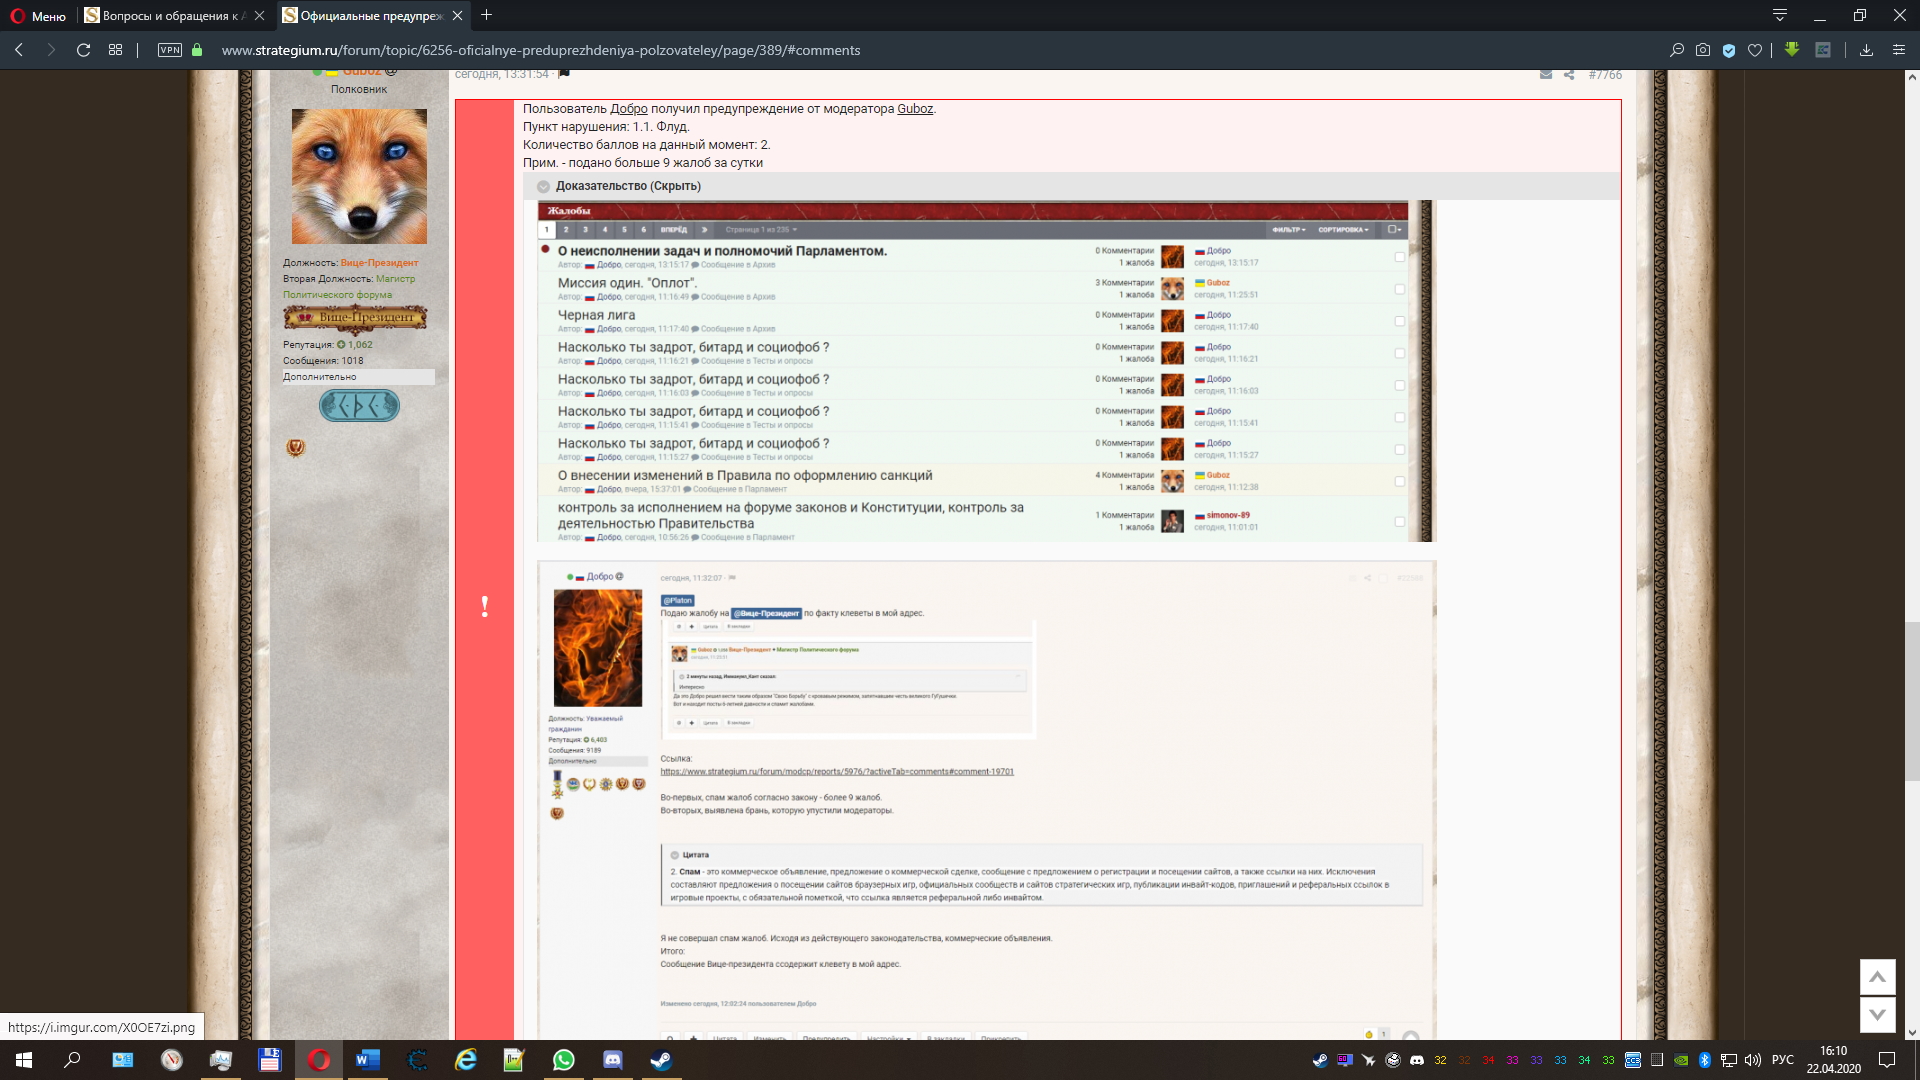Zoom out using the magnifier icon
Image resolution: width=1920 pixels, height=1080 pixels.
(1677, 50)
